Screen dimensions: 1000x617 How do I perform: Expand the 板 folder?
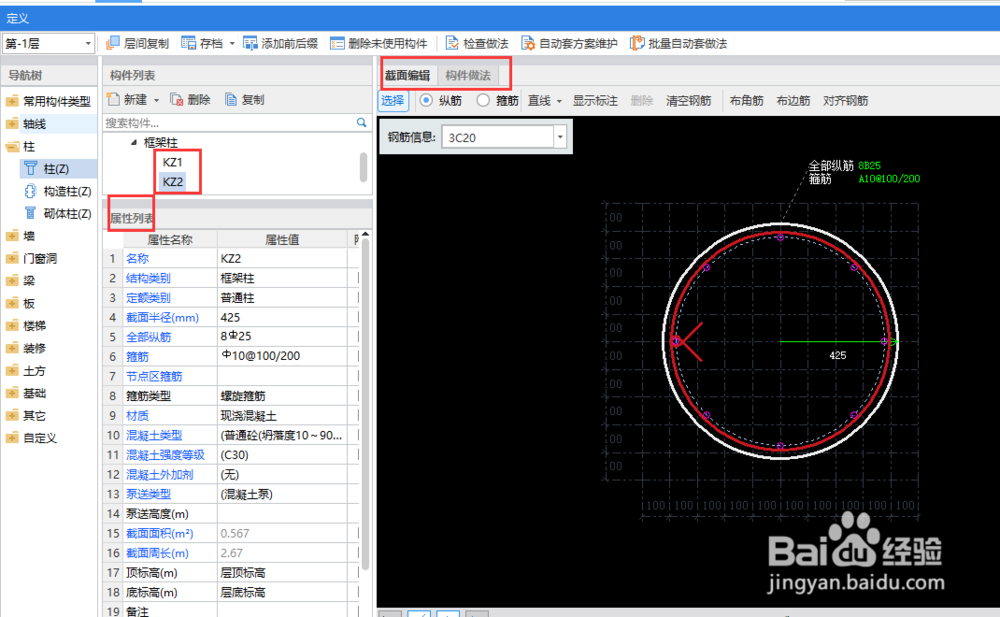(12, 303)
